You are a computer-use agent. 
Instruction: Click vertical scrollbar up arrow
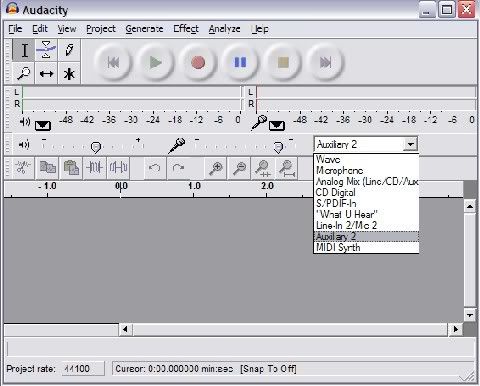(470, 207)
